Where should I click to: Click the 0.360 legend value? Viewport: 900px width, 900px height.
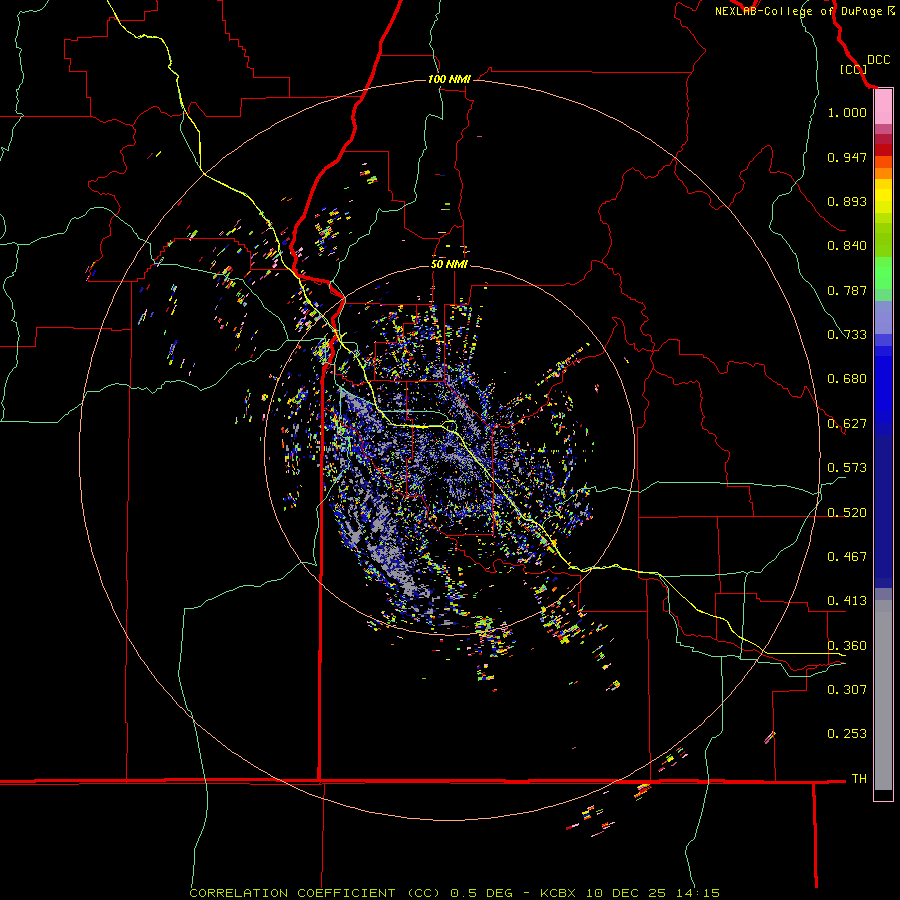(x=847, y=646)
